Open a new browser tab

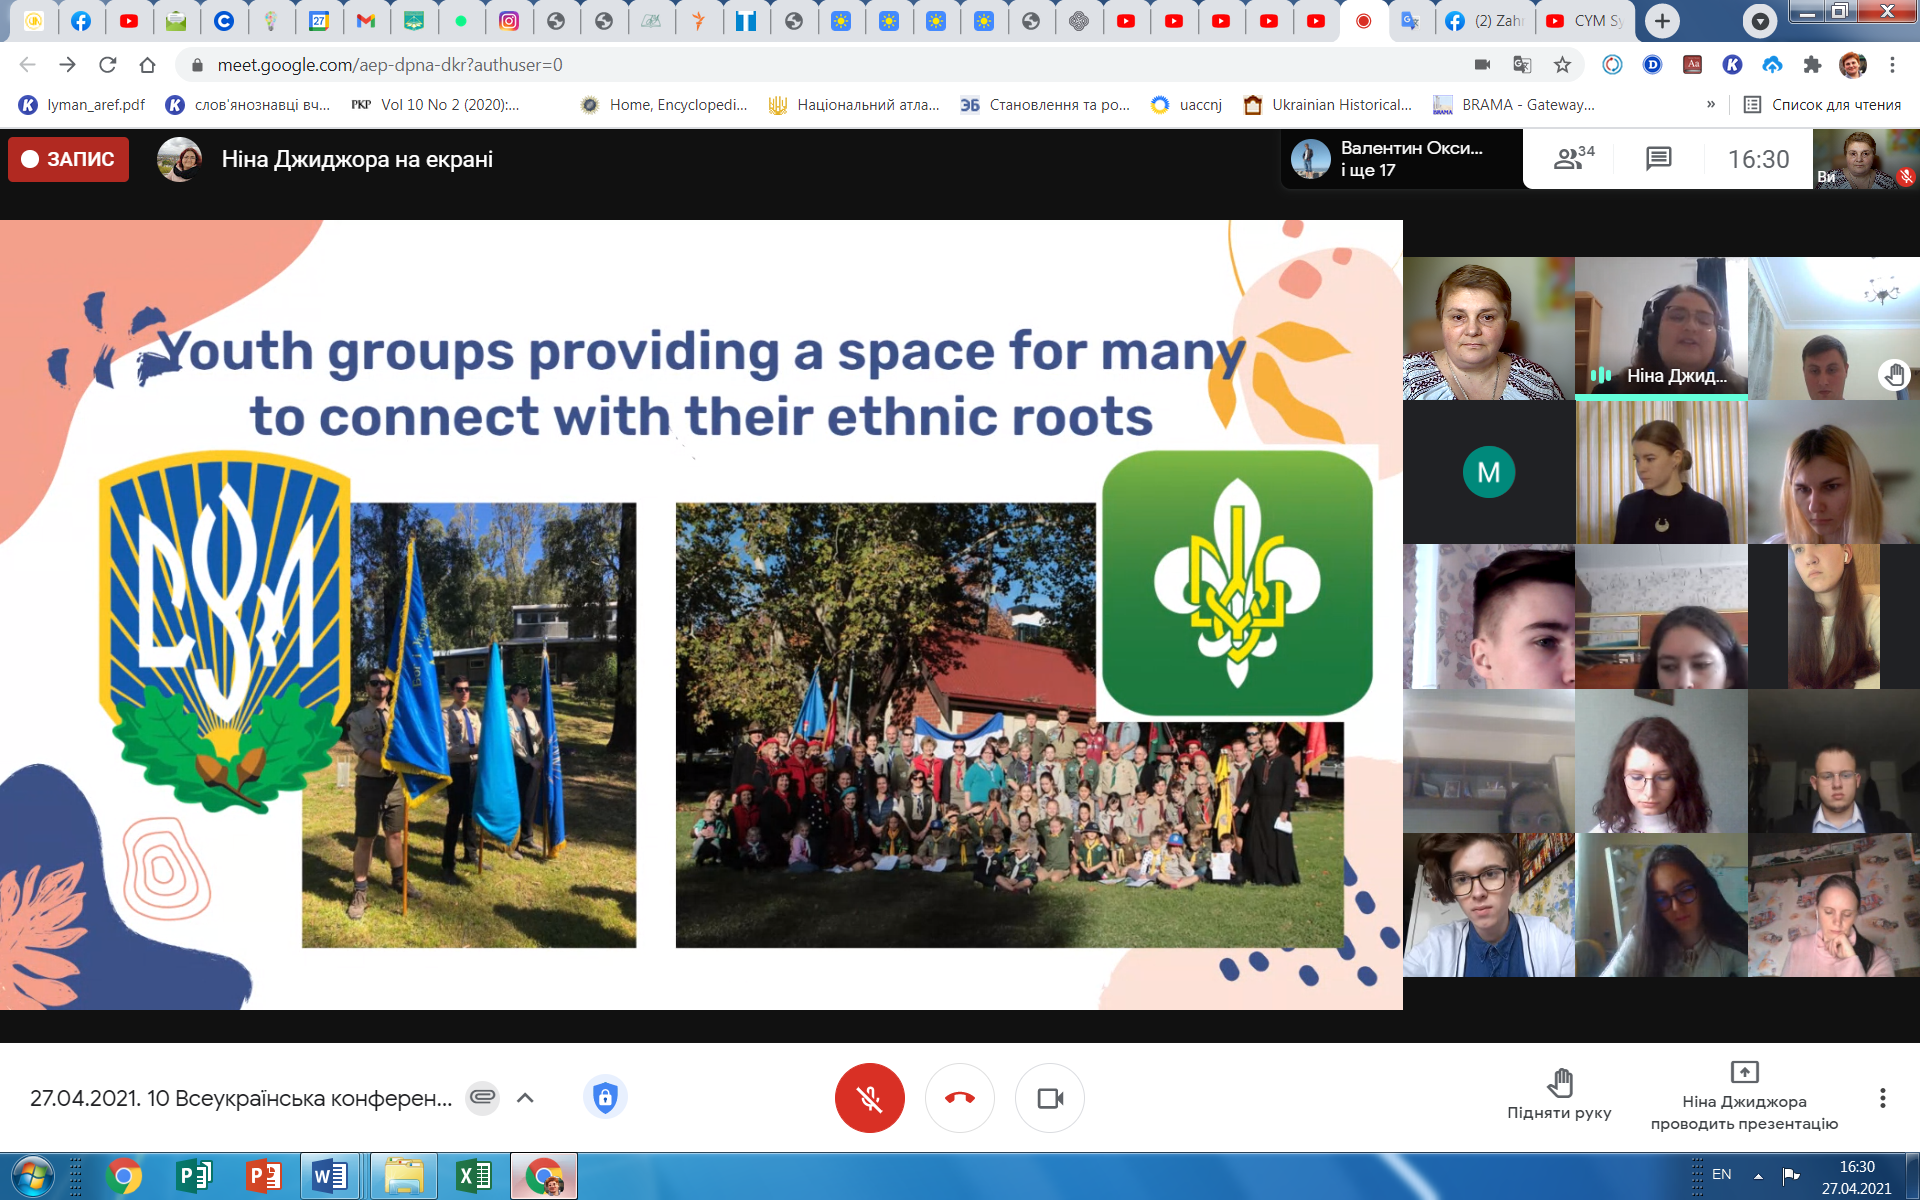coord(1662,20)
